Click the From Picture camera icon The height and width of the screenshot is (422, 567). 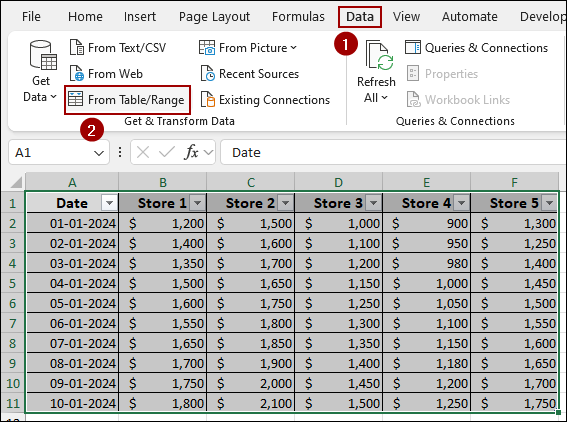[207, 47]
